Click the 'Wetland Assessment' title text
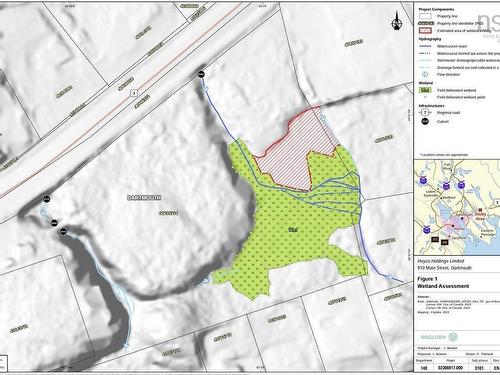Viewport: 500px width, 375px height. pos(443,286)
